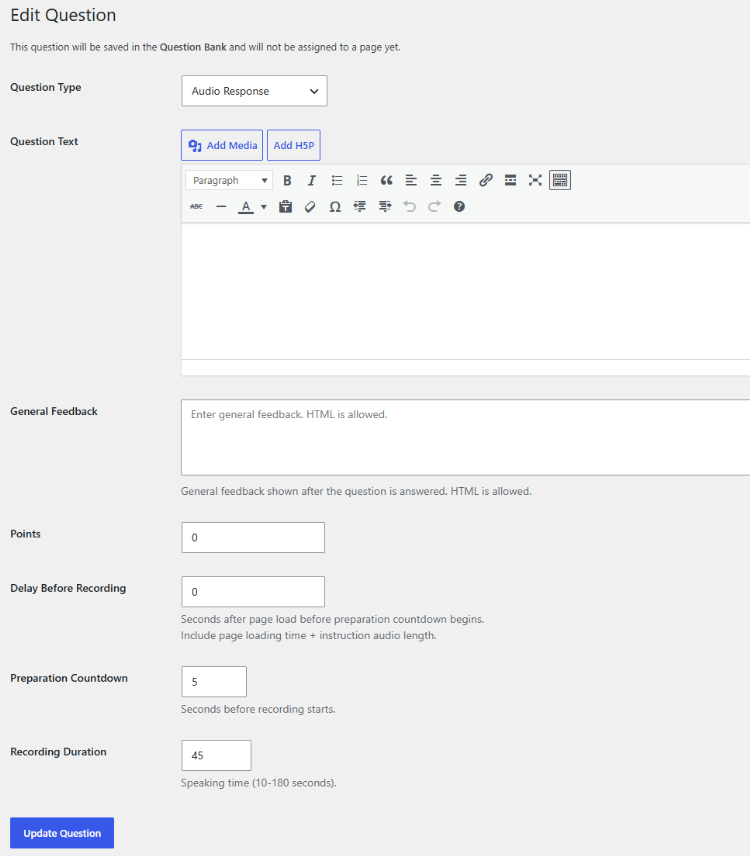Open the special character Omega tool
Image resolution: width=750 pixels, height=856 pixels.
click(x=335, y=207)
